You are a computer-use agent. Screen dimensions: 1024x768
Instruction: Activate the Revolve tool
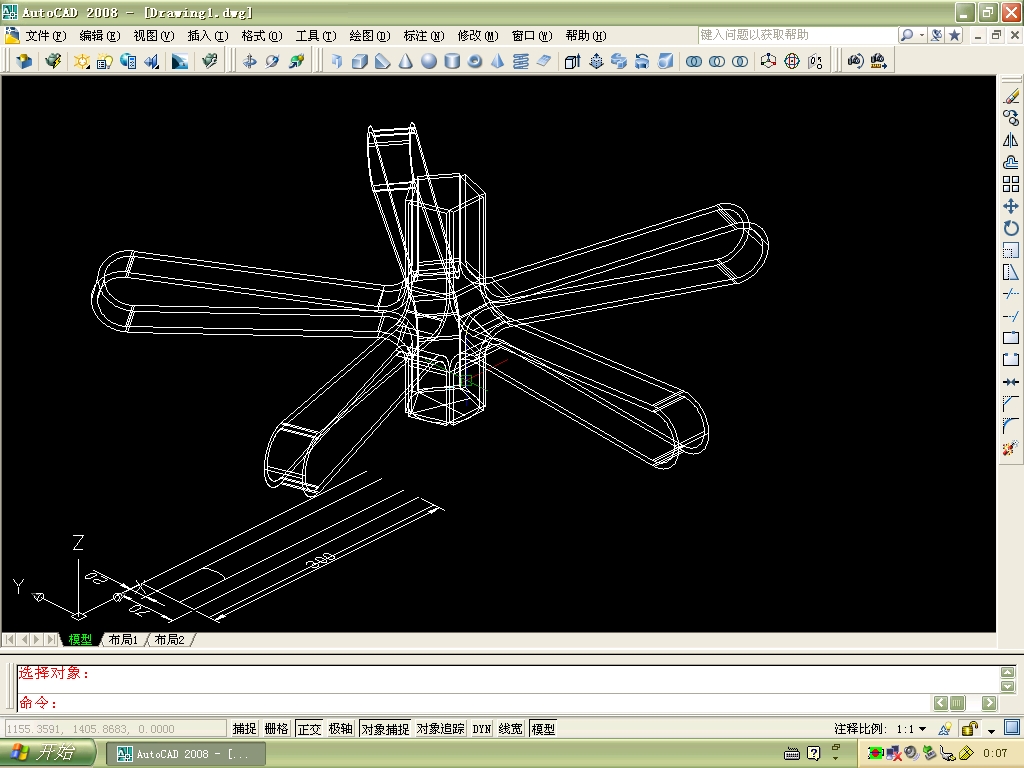point(642,61)
